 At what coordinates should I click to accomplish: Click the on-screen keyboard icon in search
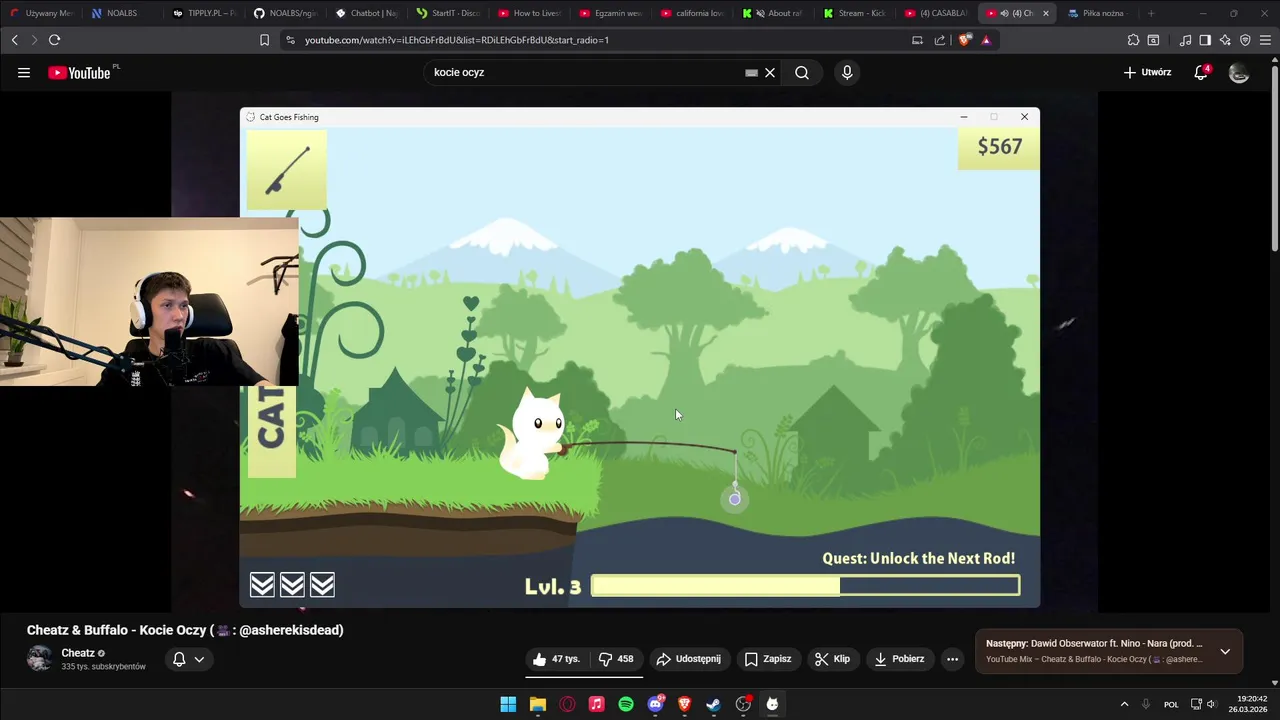pyautogui.click(x=751, y=72)
